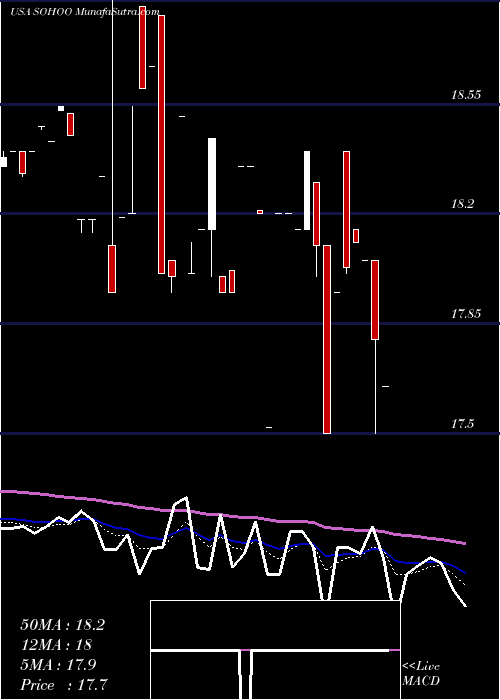The image size is (500, 700).
Task: Click the Price : 17.7 value
Action: tap(64, 685)
